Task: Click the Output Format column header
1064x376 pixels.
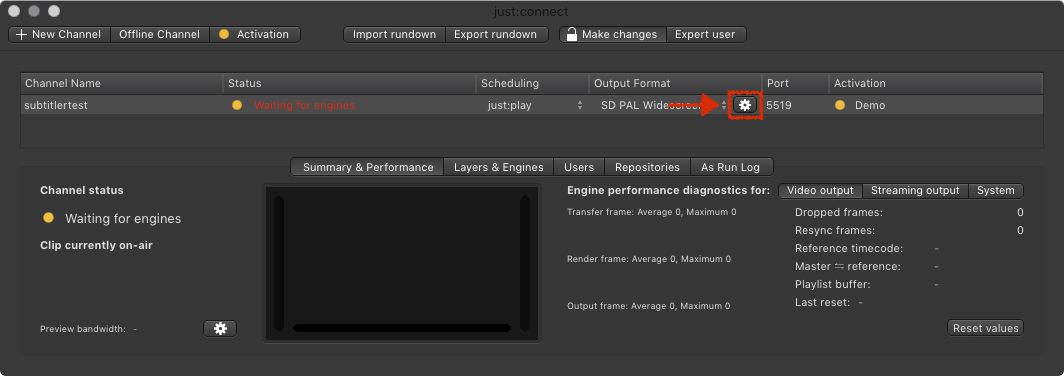Action: coord(675,83)
